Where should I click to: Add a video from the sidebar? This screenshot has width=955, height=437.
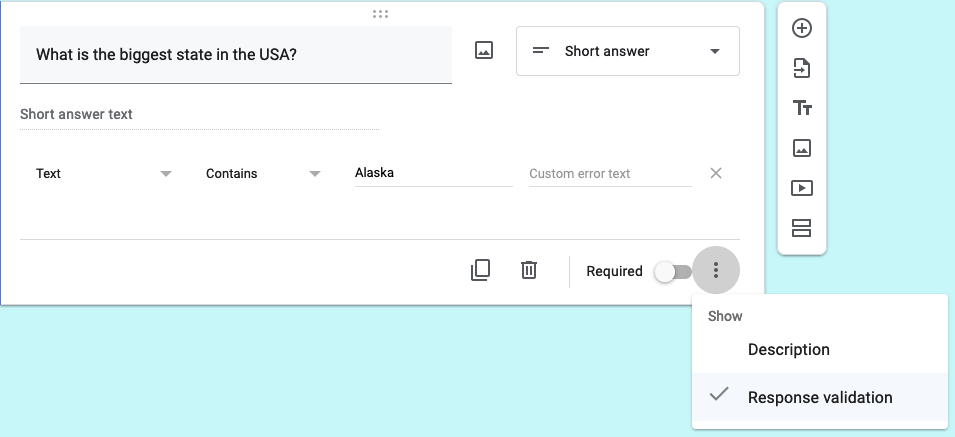click(801, 188)
